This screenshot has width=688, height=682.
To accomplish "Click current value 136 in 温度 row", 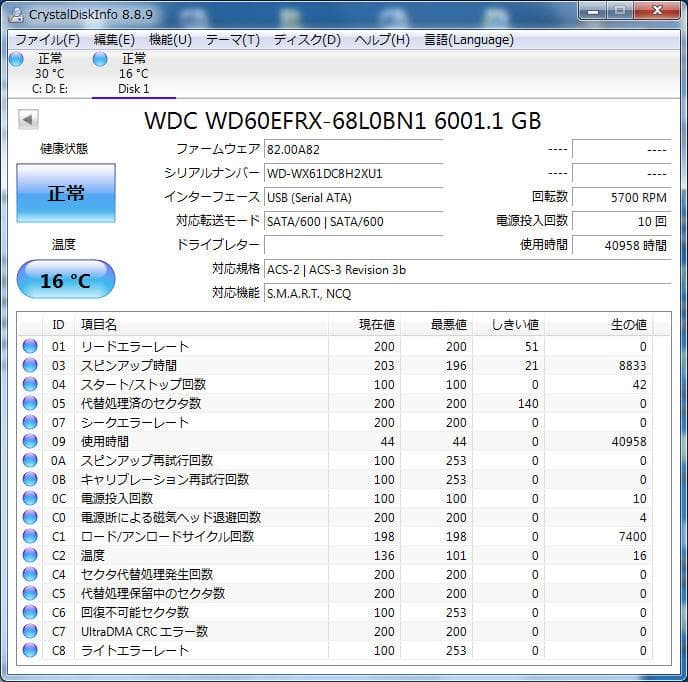I will [x=384, y=556].
